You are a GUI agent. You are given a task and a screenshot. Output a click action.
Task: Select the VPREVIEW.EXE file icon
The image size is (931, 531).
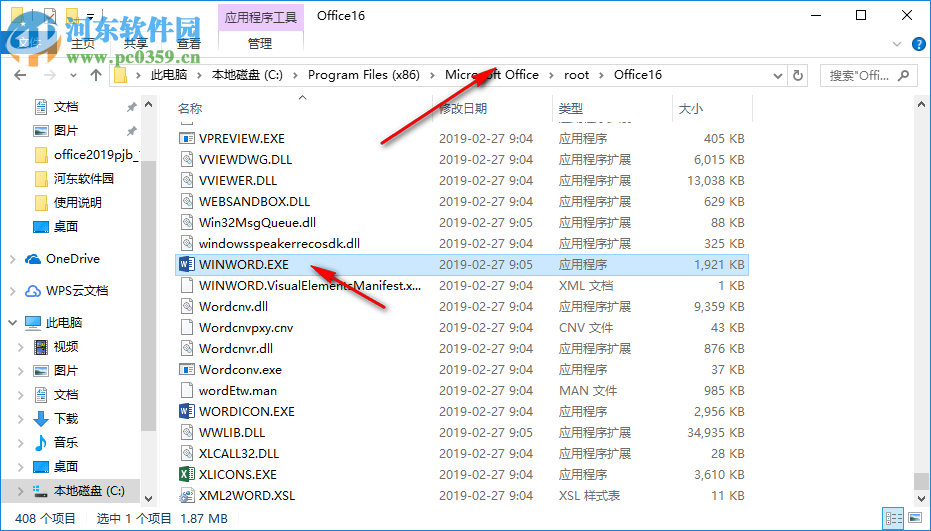(x=187, y=138)
